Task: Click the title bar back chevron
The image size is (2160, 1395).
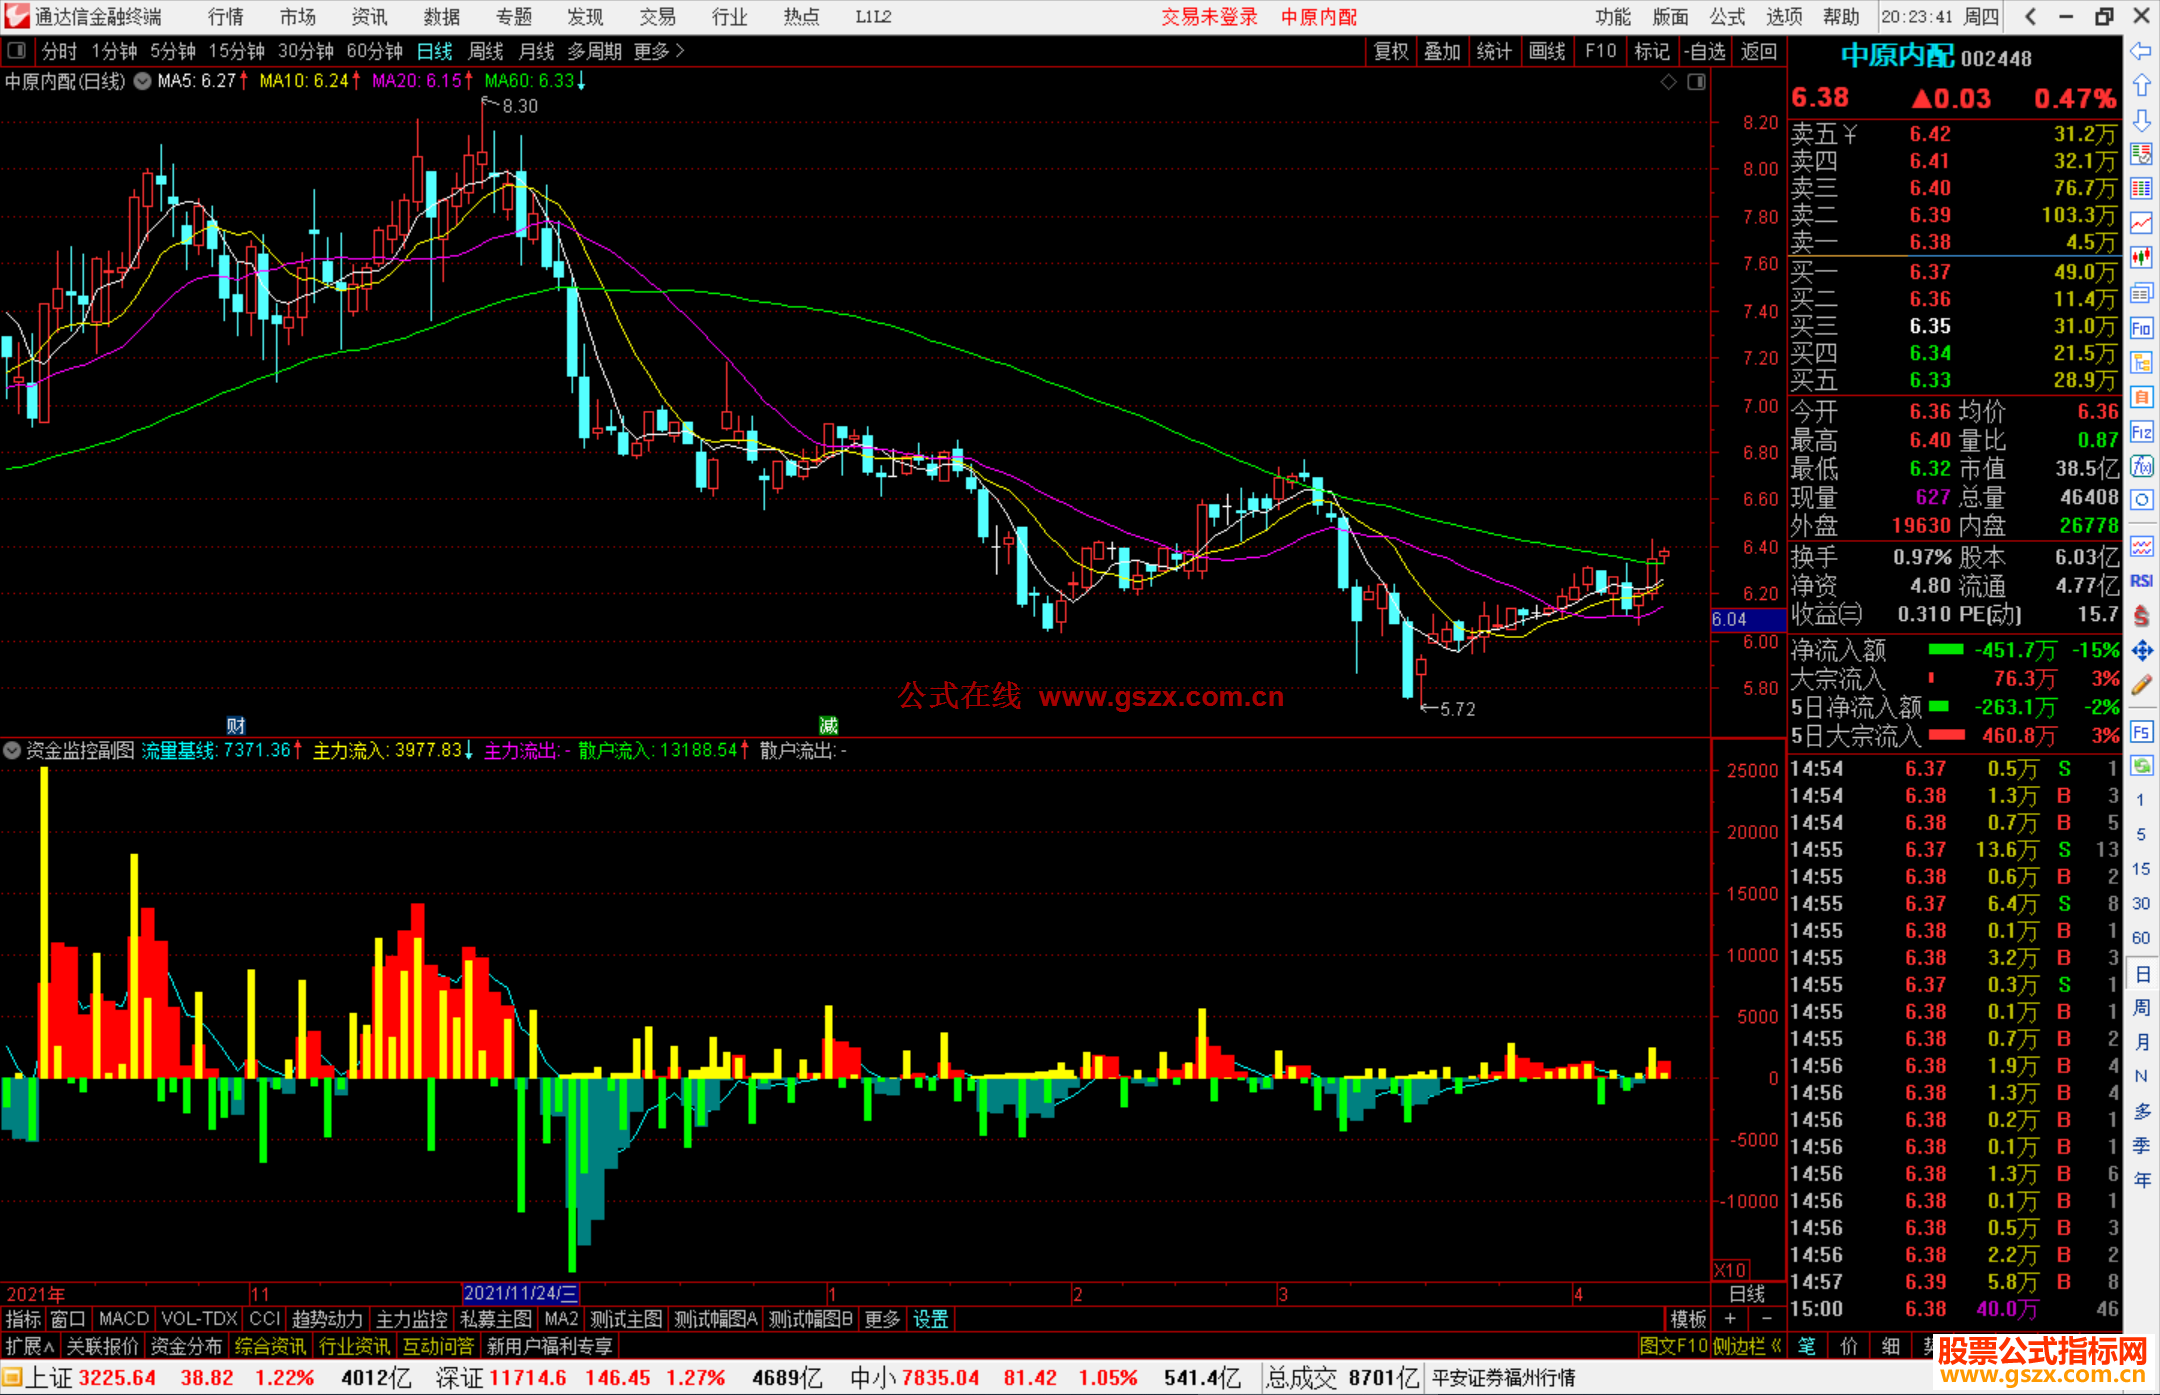Action: (x=2030, y=16)
